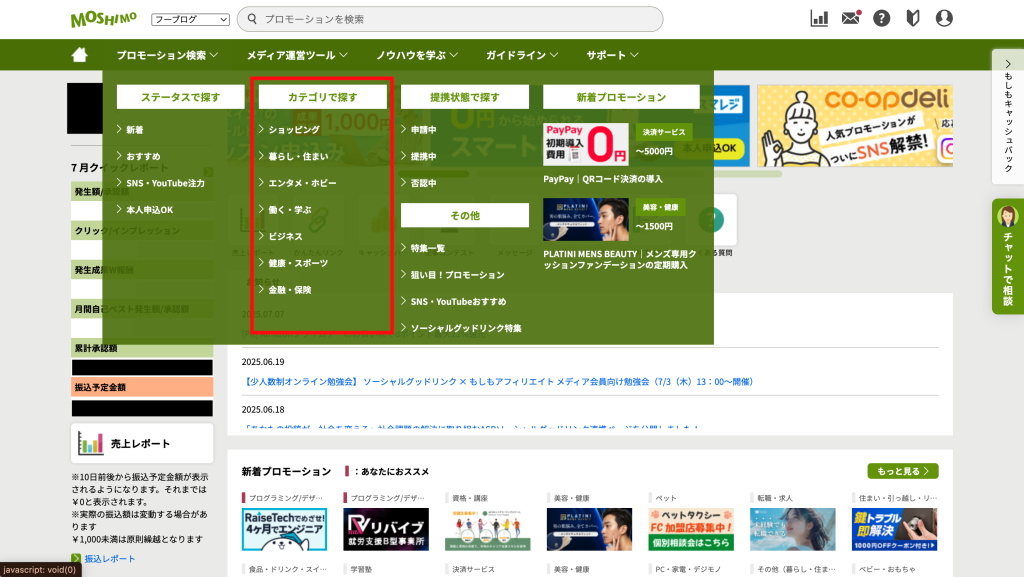
Task: Open the mail messages icon
Action: click(850, 18)
